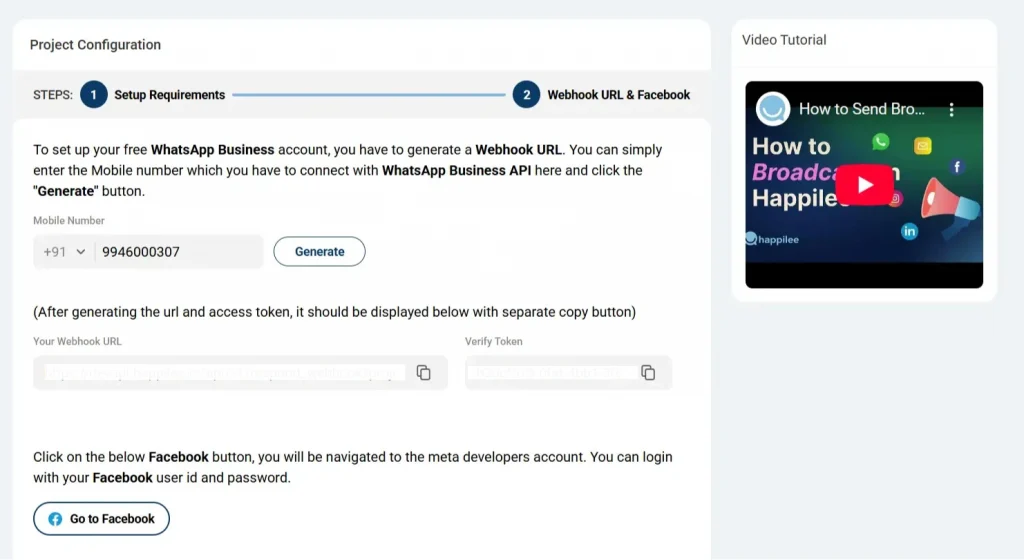The width and height of the screenshot is (1024, 560).
Task: Go to the Setup Requirements step
Action: 169,95
